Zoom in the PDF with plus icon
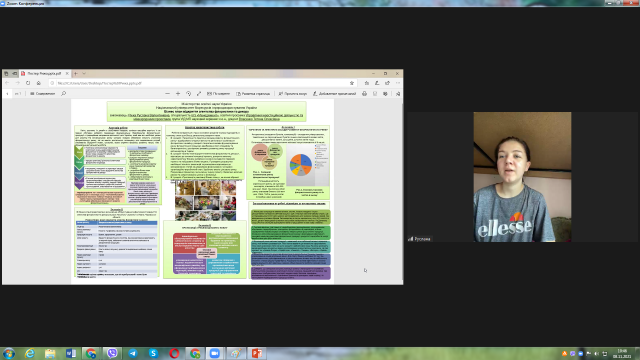The image size is (640, 360). [178, 93]
